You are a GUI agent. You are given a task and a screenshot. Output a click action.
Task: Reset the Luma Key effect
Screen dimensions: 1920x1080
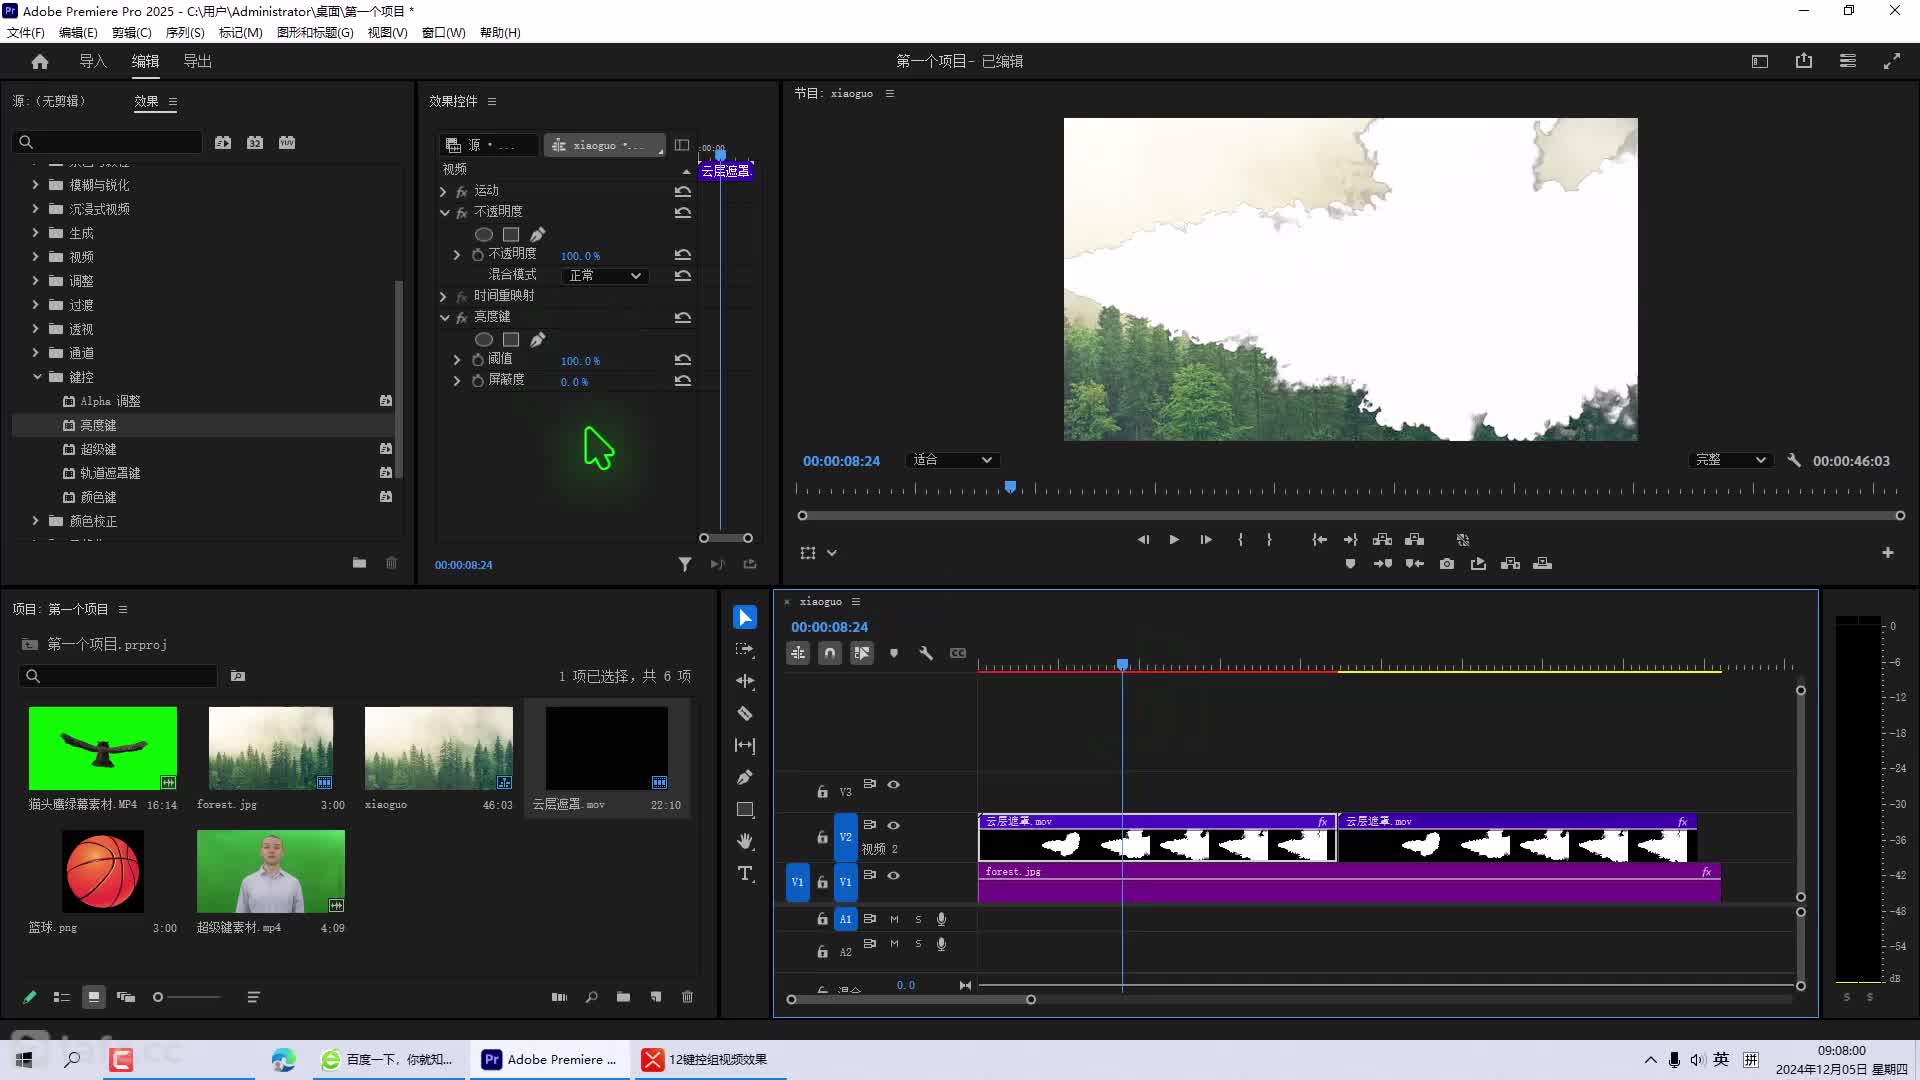pyautogui.click(x=683, y=318)
